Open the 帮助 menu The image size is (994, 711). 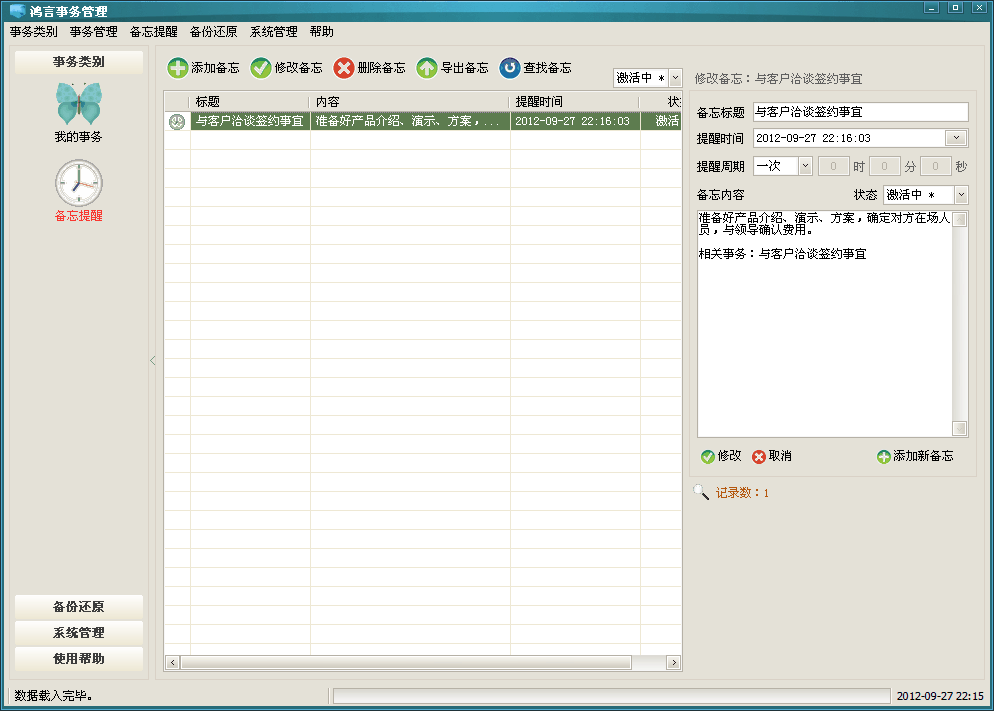coord(322,32)
